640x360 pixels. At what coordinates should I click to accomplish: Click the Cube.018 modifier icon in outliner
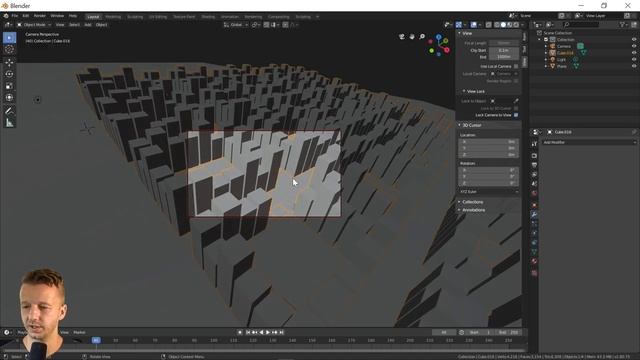point(583,53)
